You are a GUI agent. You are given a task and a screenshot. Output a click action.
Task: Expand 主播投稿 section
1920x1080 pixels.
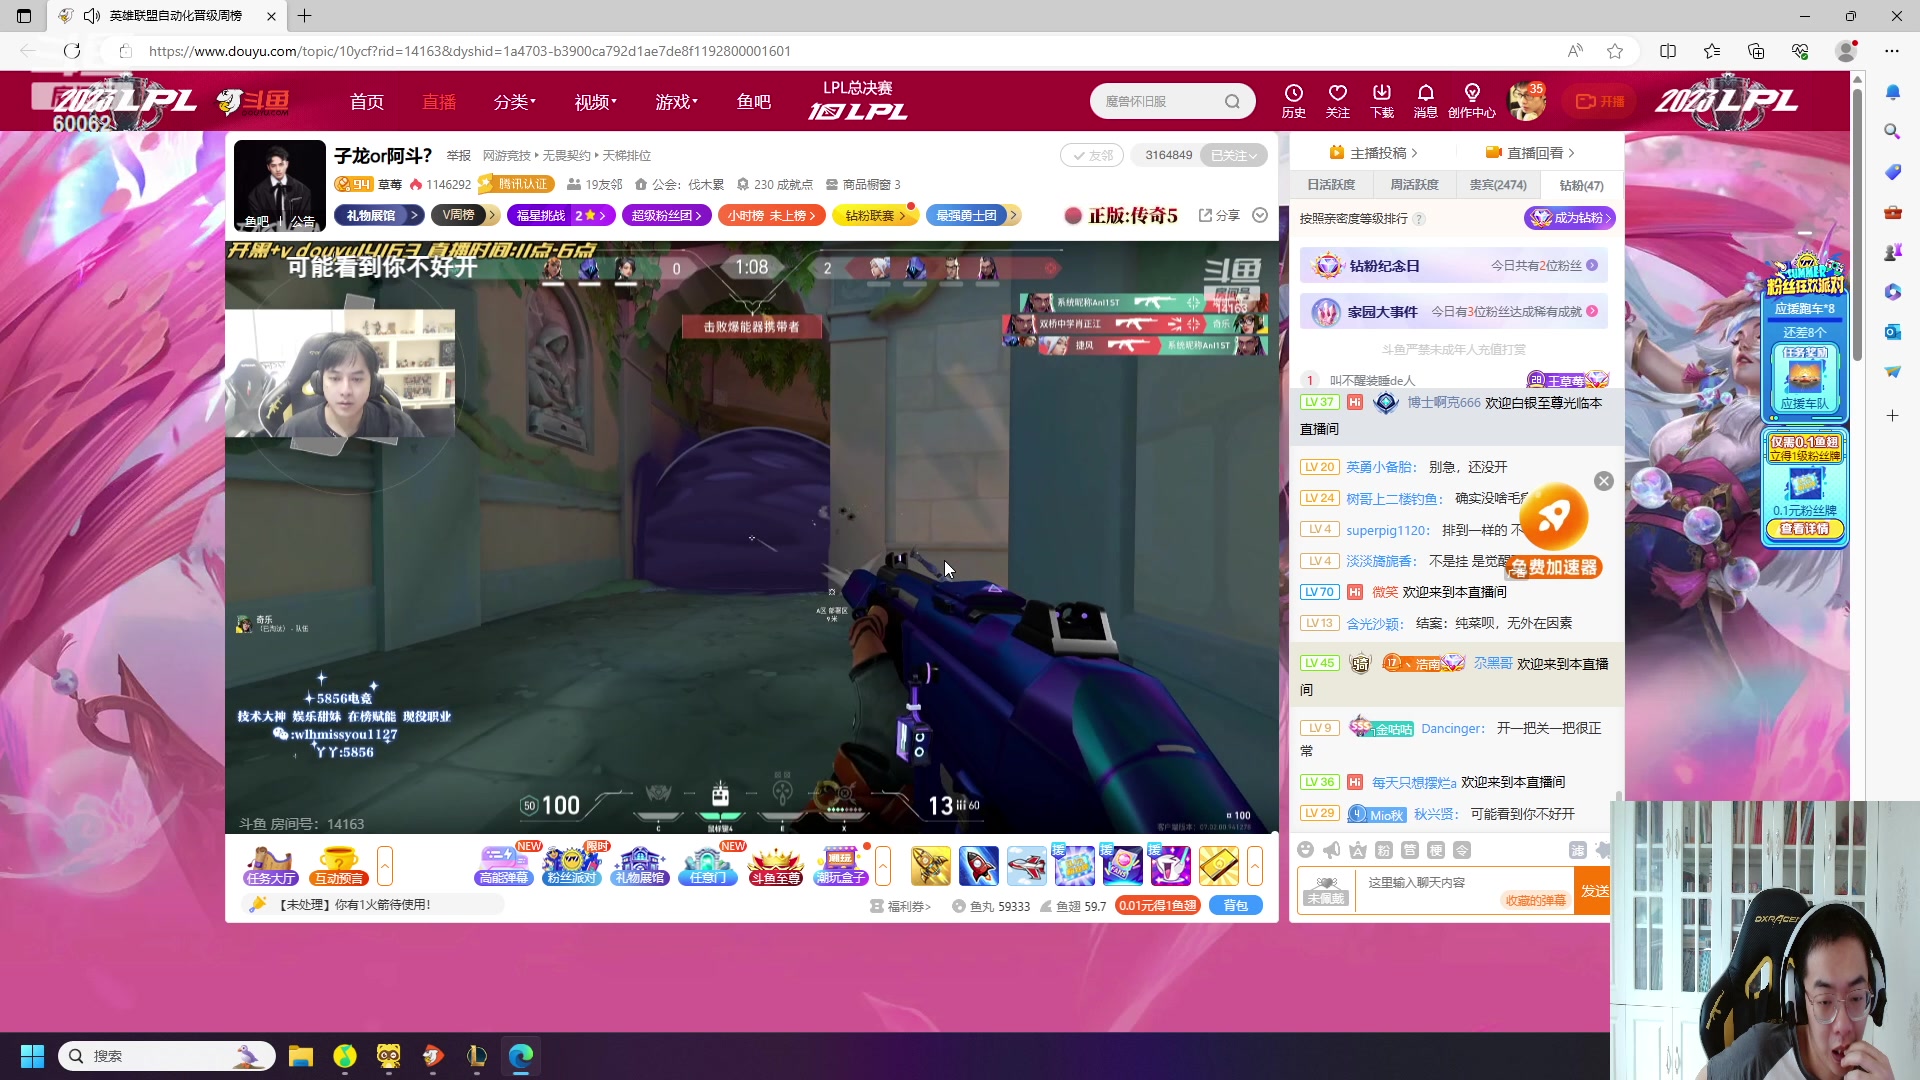pyautogui.click(x=1374, y=153)
